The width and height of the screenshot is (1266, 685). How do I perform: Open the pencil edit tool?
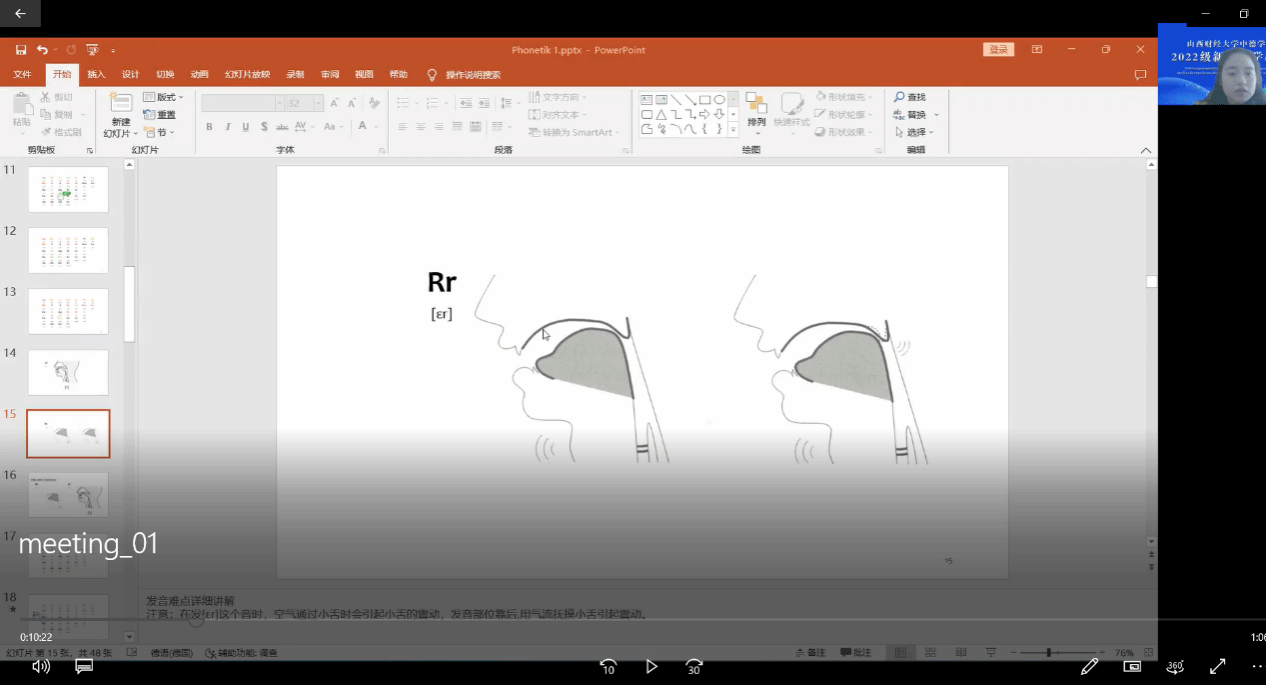pyautogui.click(x=1089, y=666)
